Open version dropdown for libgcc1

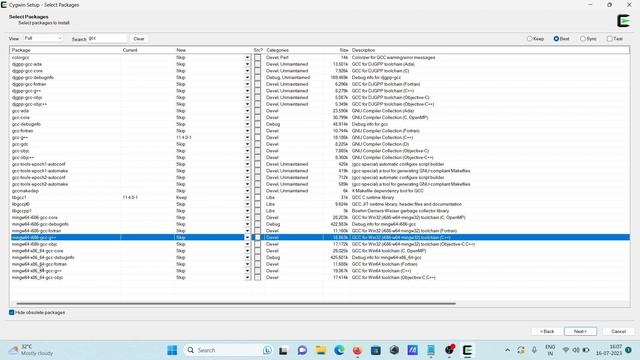coord(247,198)
